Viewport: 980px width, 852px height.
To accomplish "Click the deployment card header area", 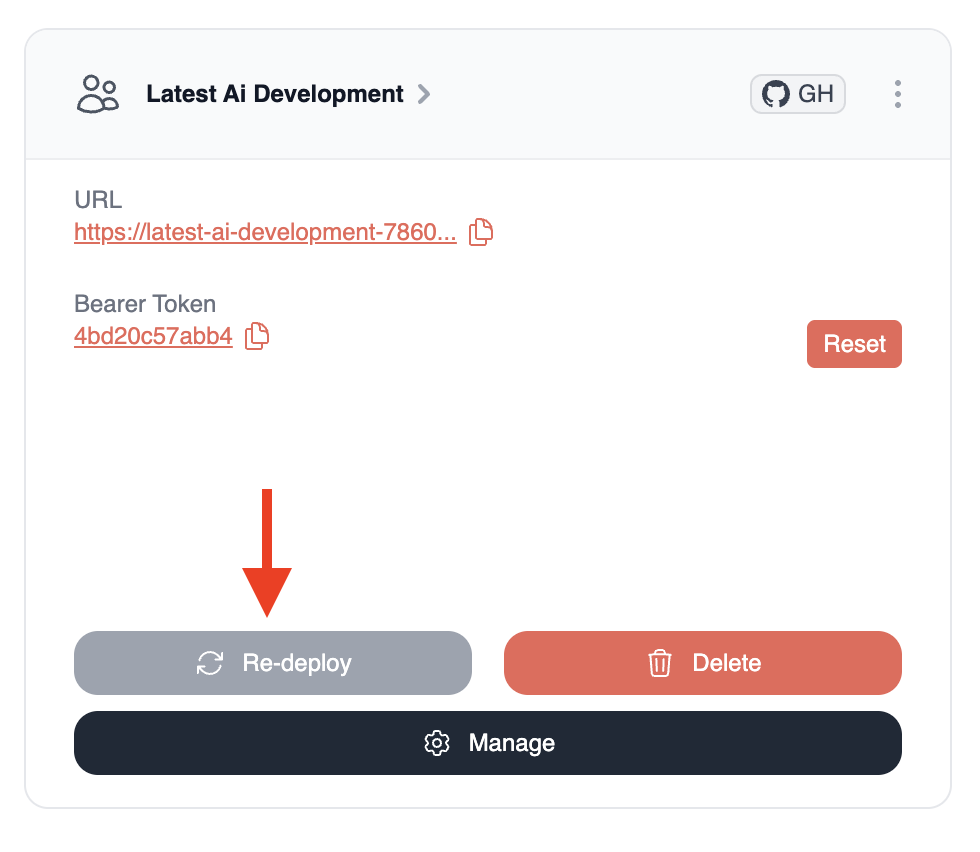I will point(490,93).
